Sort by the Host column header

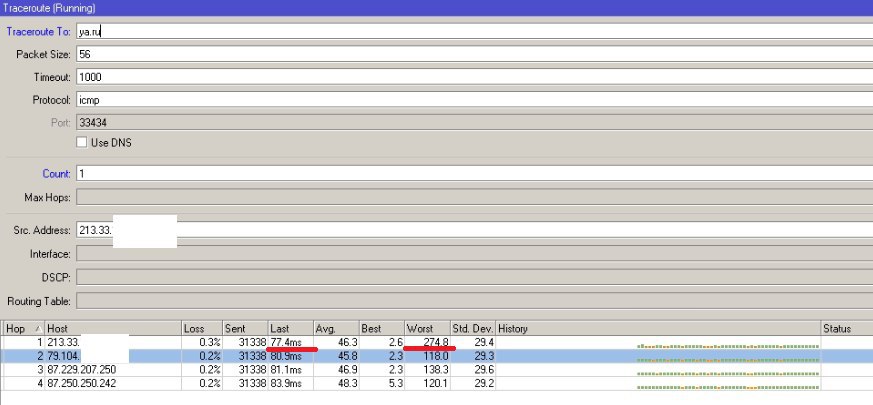click(x=113, y=328)
